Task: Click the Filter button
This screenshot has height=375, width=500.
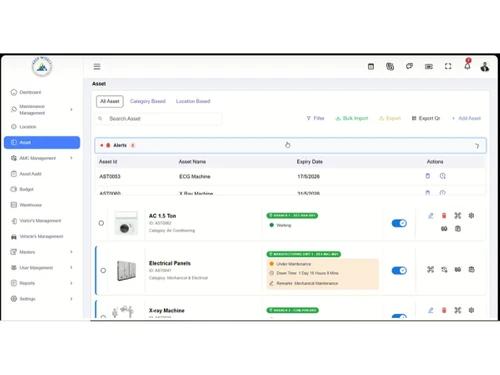Action: (315, 118)
